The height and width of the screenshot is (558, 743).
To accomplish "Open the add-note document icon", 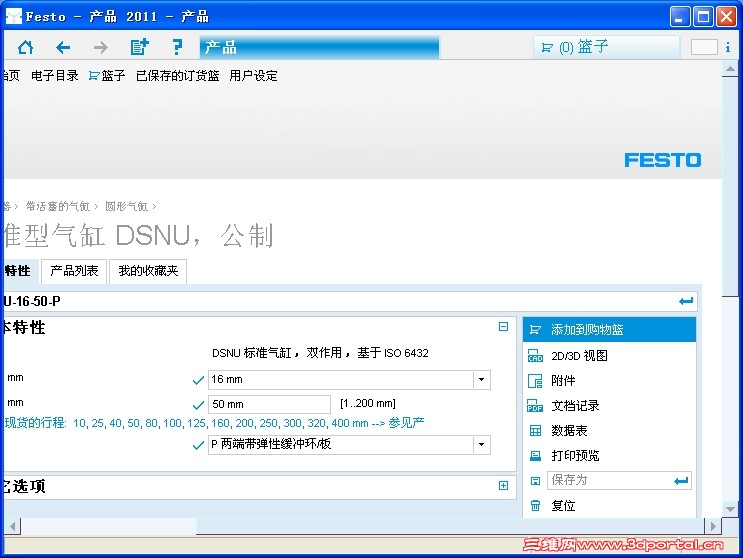I will coord(139,46).
